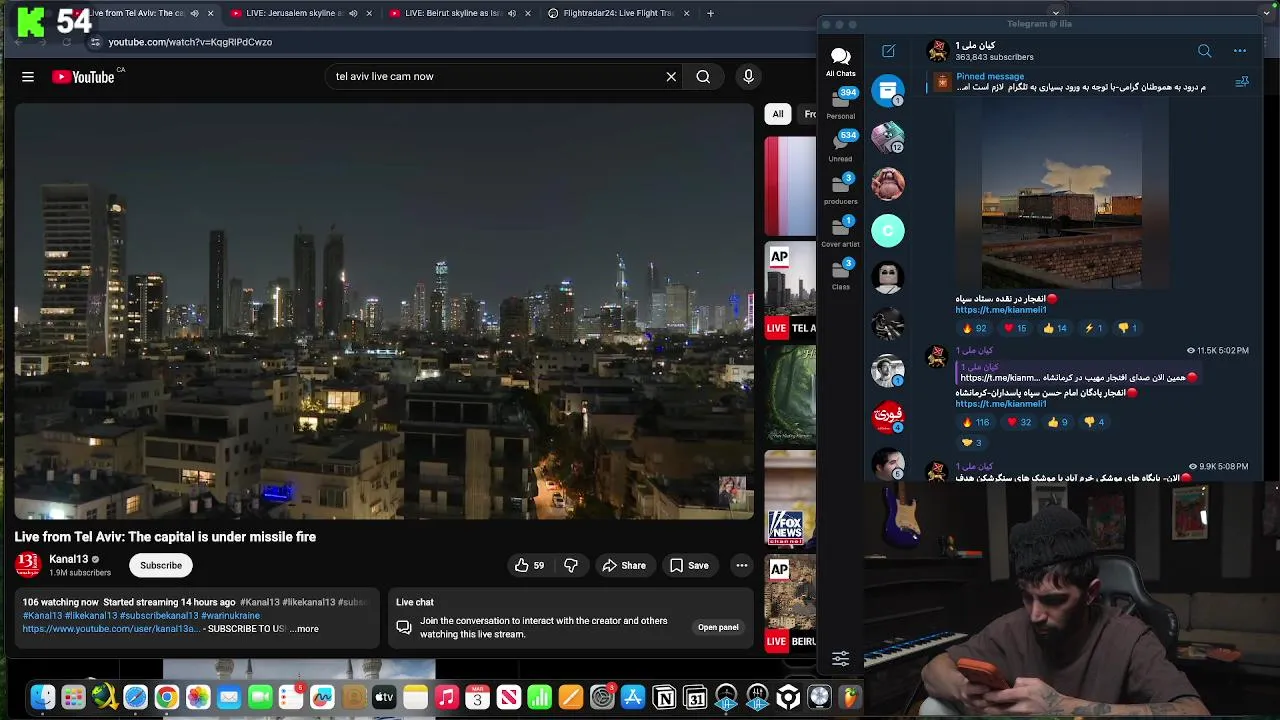Mute audio on the Jerusalem skyline tab
Image resolution: width=1280 pixels, height=720 pixels.
tap(353, 13)
